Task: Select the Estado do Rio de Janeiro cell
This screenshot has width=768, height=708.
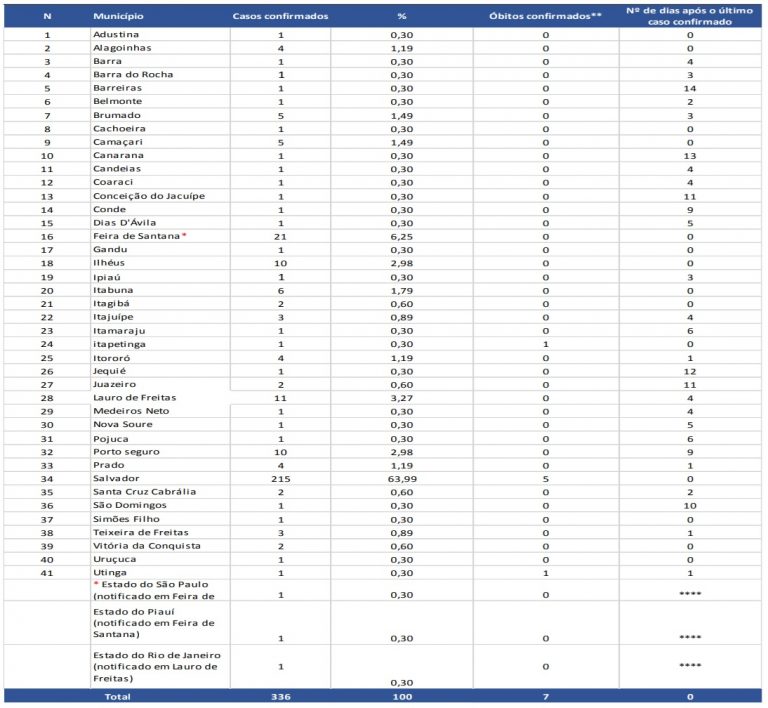Action: [x=141, y=667]
